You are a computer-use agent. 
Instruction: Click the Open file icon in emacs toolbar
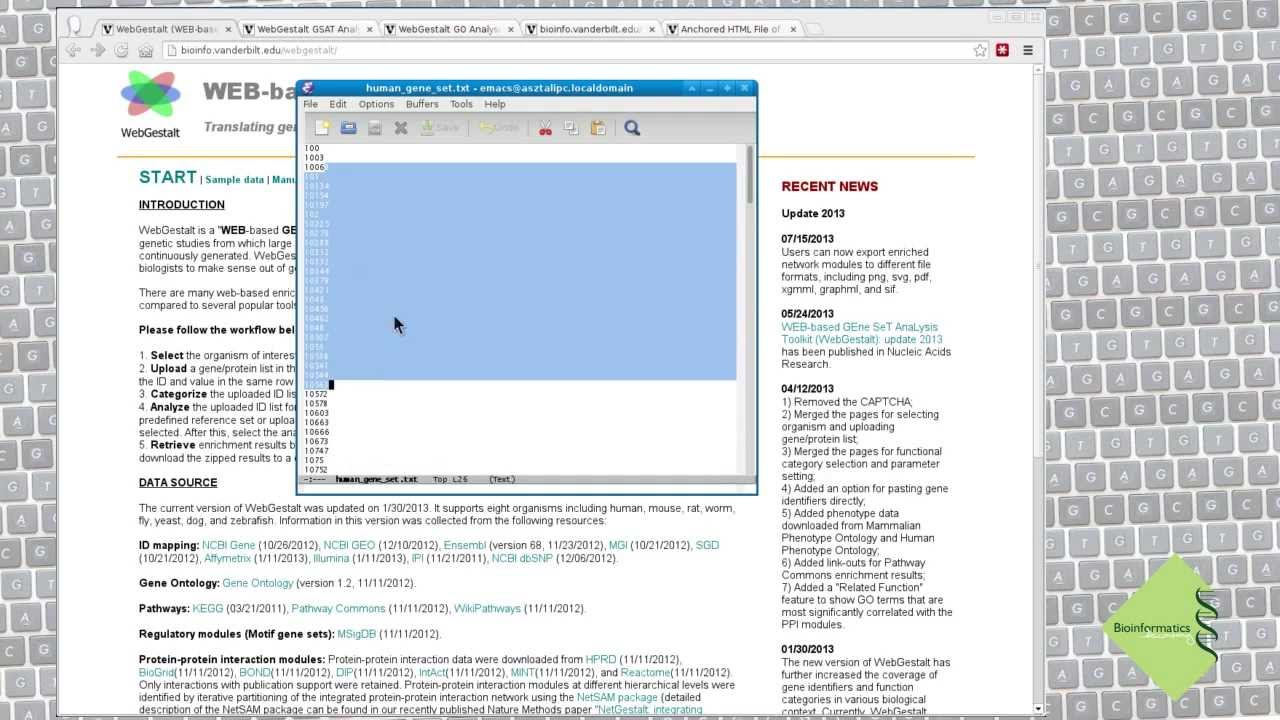(x=348, y=128)
